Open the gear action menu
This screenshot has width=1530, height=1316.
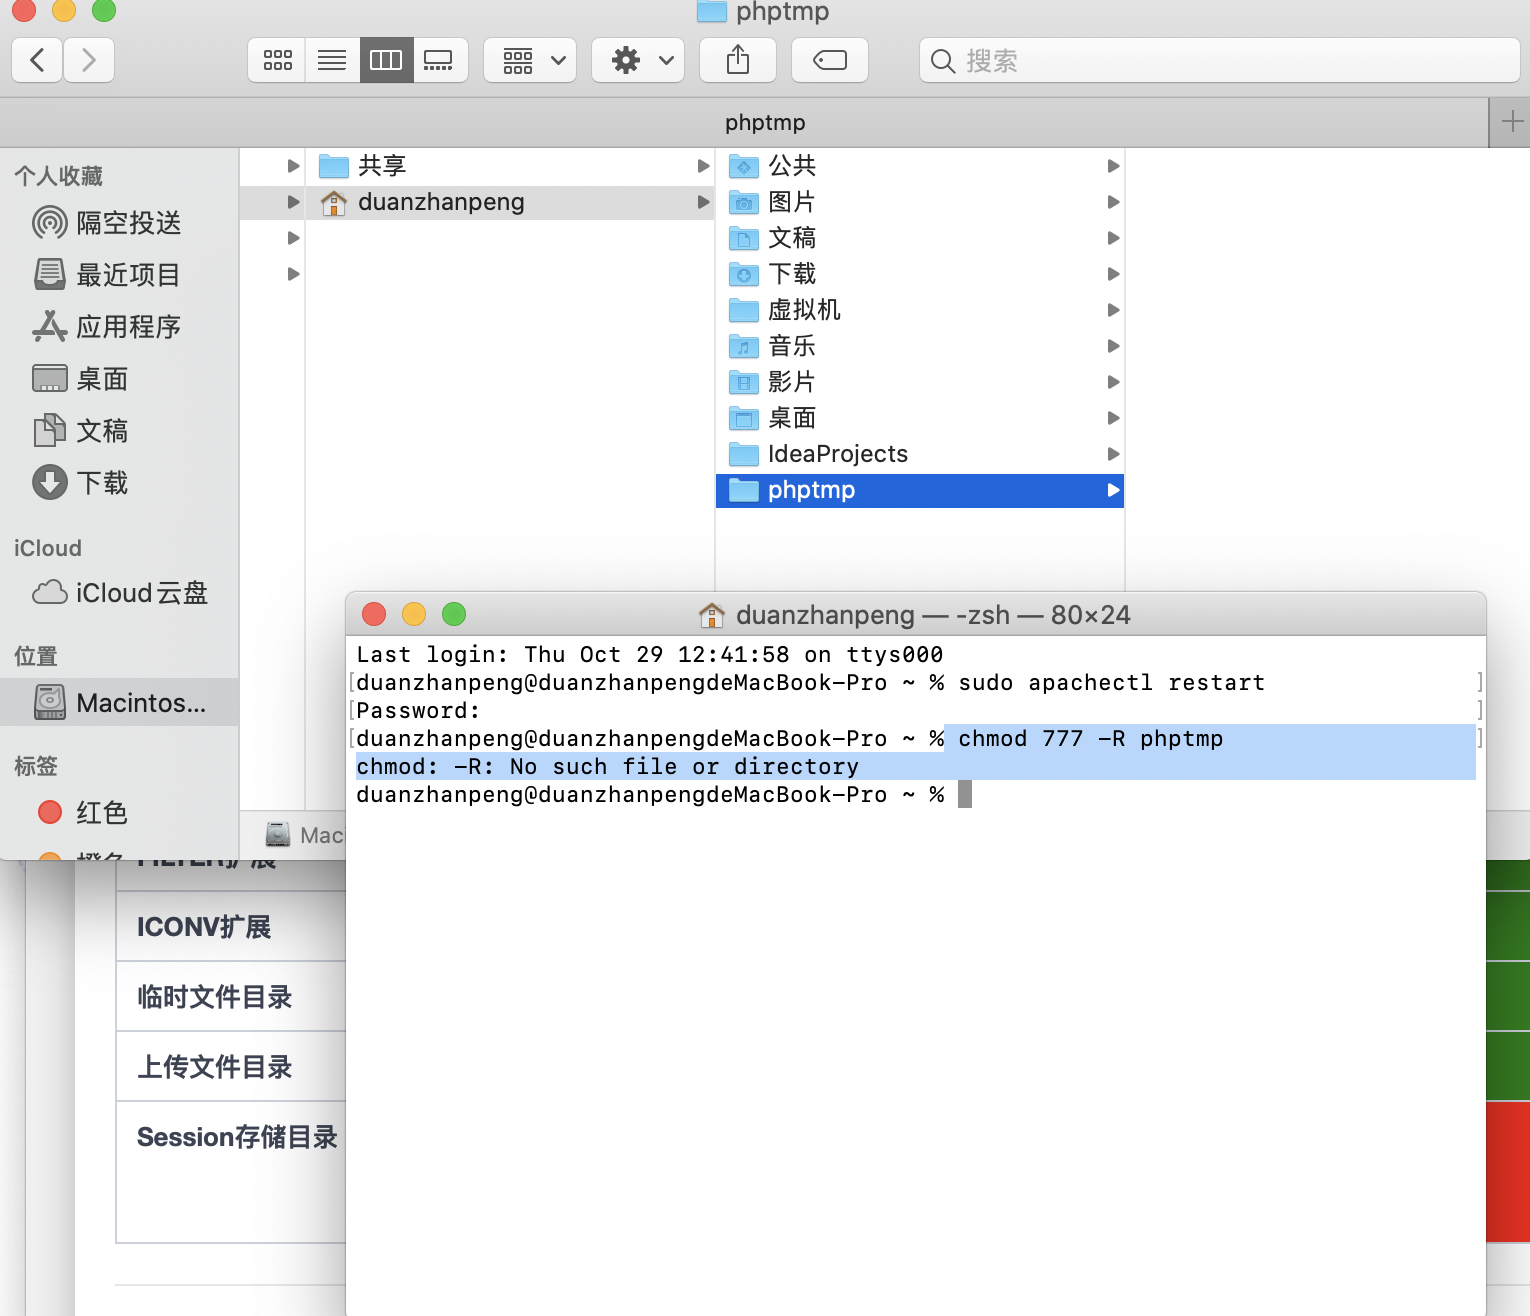(x=638, y=60)
